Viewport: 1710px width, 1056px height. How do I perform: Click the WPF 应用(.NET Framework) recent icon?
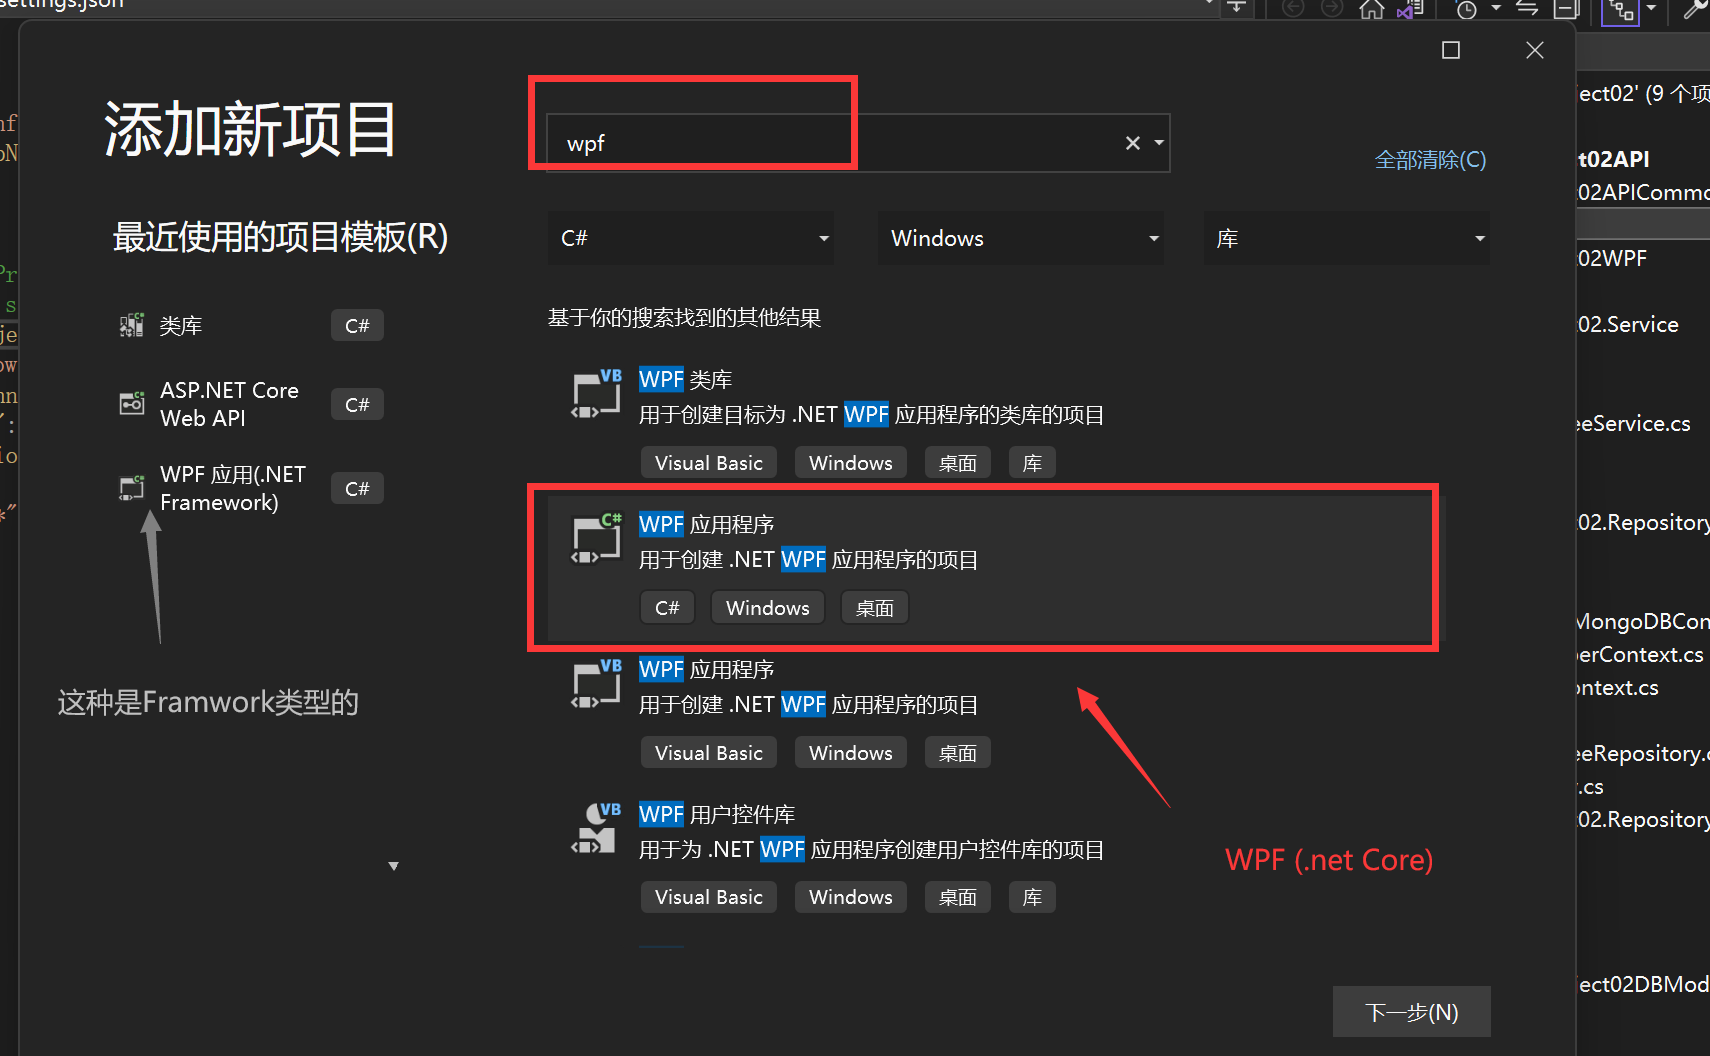tap(132, 487)
